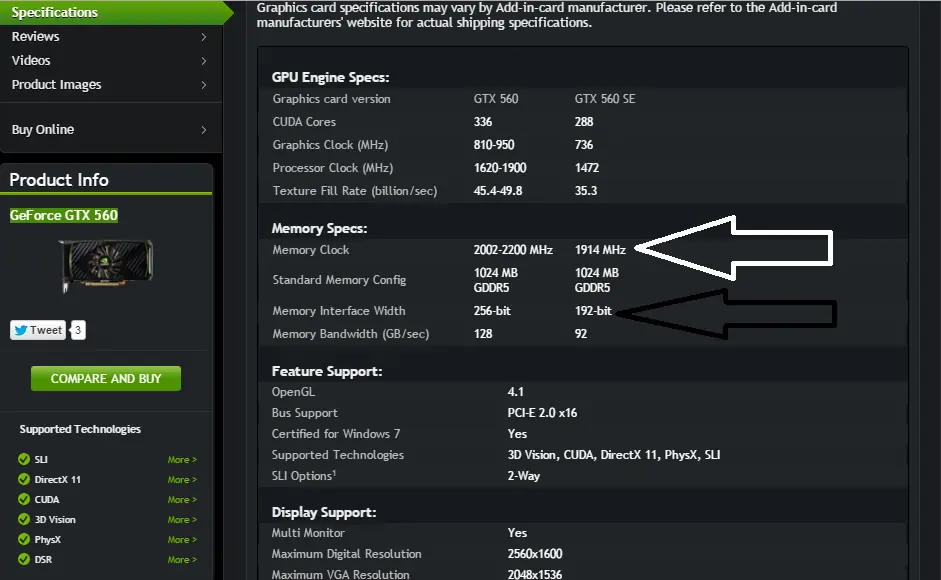941x580 pixels.
Task: Open the GTX 560 graphics card thumbnail
Action: coord(106,264)
